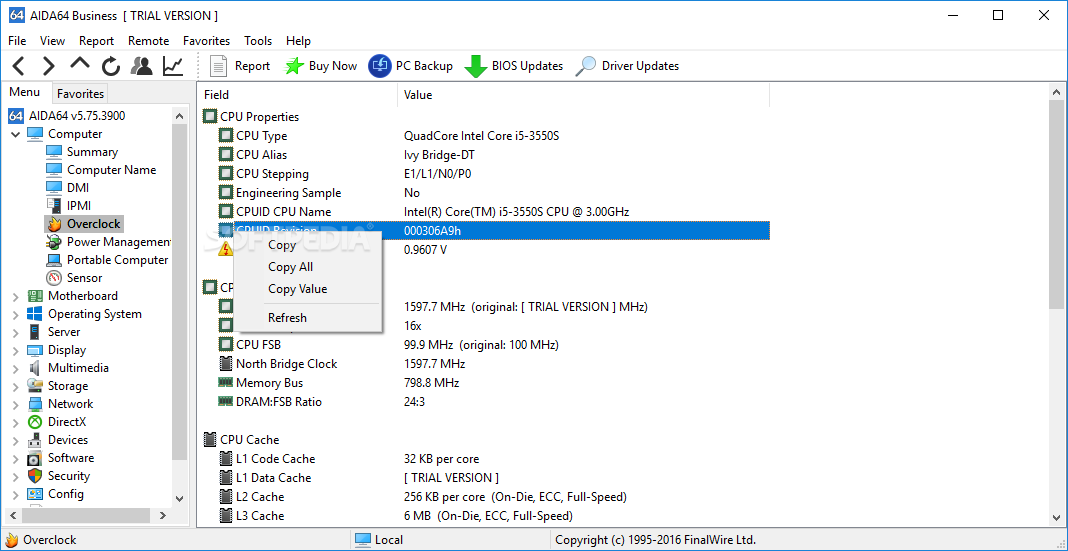Open the View menu
The height and width of the screenshot is (551, 1068).
[52, 41]
